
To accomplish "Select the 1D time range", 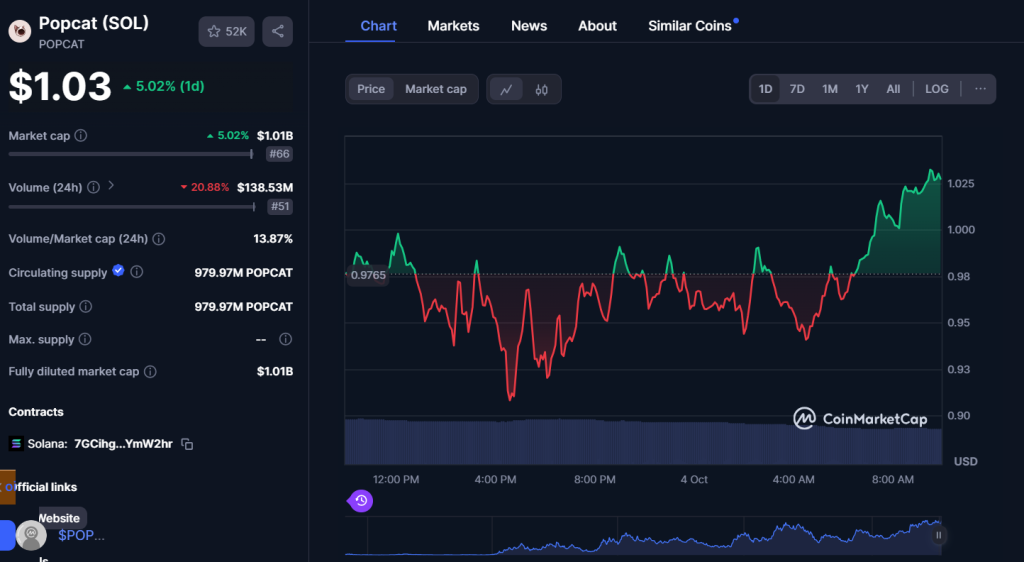I will [x=765, y=89].
